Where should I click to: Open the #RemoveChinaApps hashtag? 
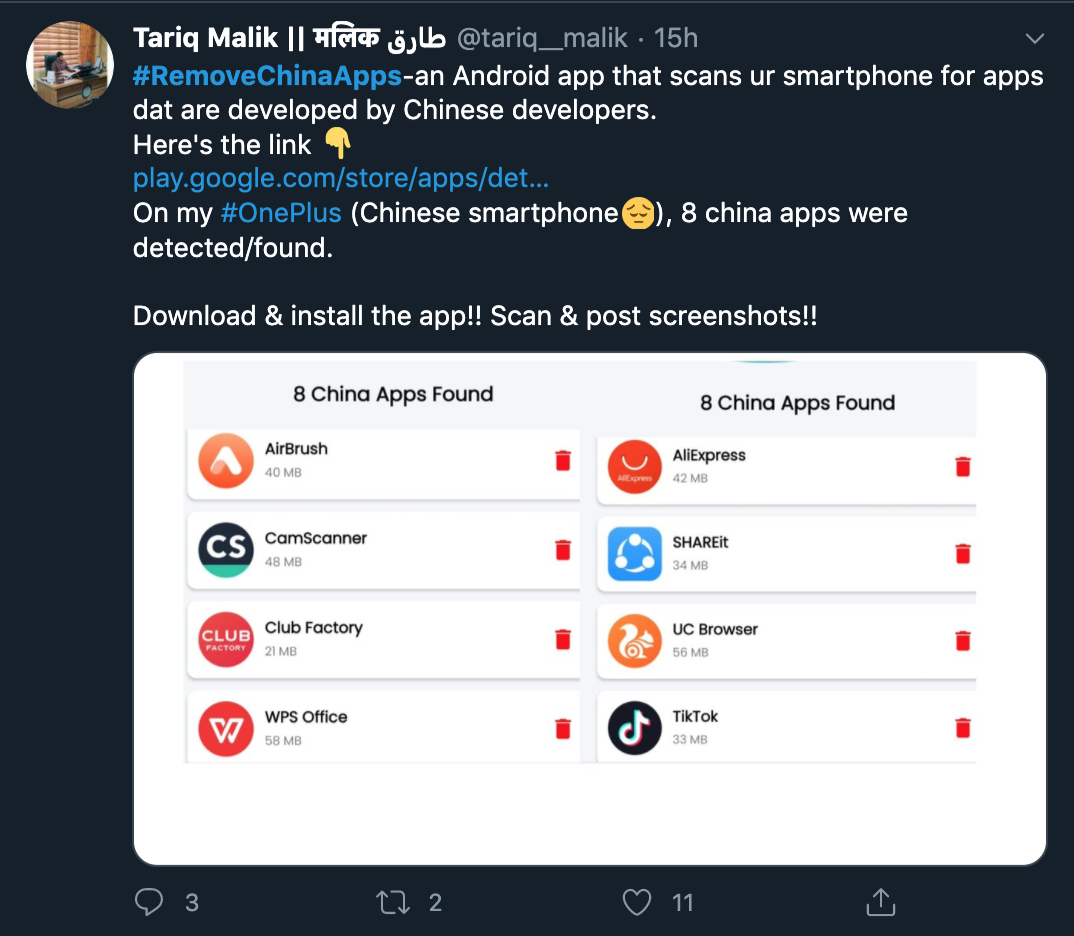(267, 76)
